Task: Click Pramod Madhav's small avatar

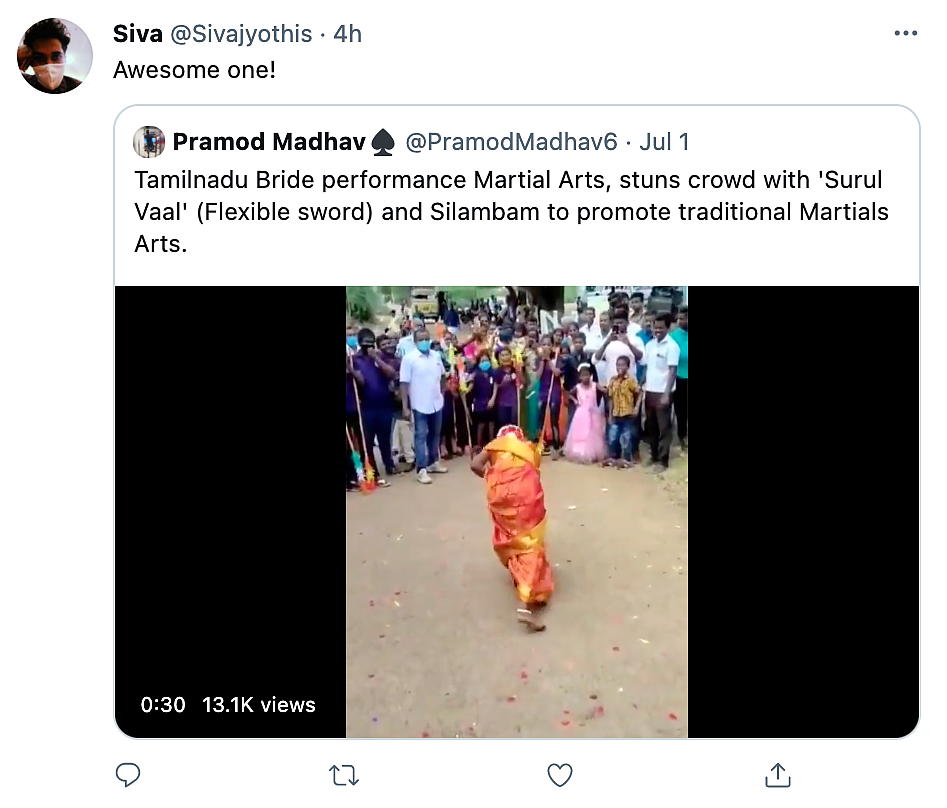Action: pos(149,142)
